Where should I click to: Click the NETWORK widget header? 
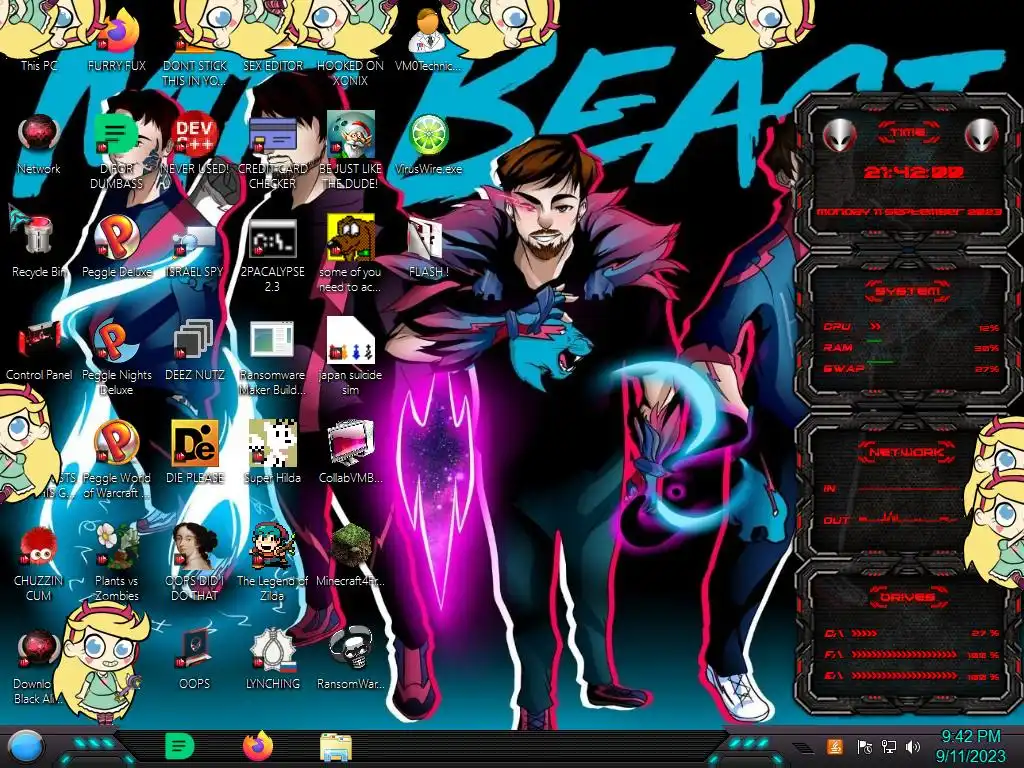[x=906, y=451]
